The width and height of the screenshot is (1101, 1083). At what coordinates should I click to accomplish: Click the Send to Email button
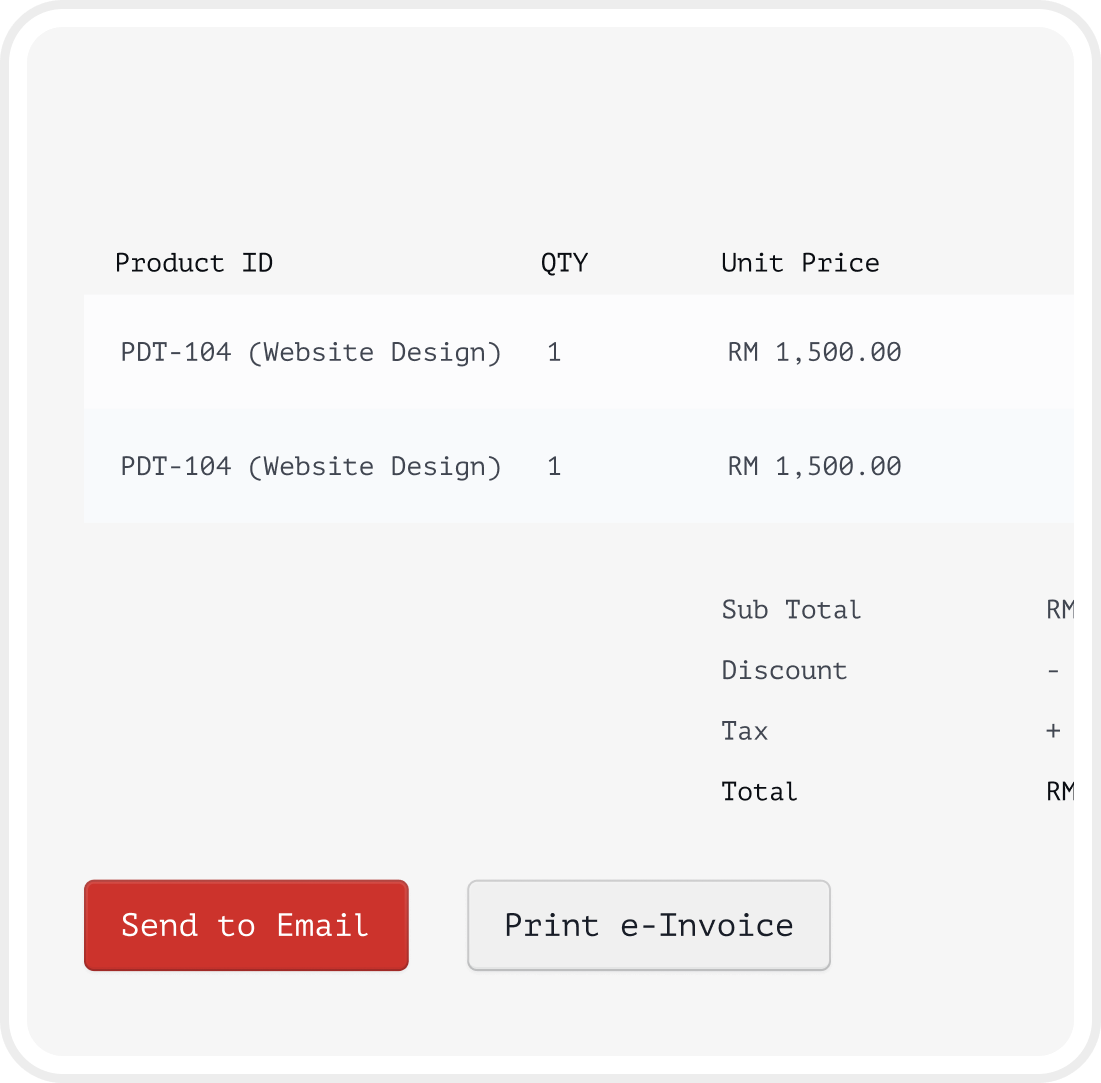(245, 925)
